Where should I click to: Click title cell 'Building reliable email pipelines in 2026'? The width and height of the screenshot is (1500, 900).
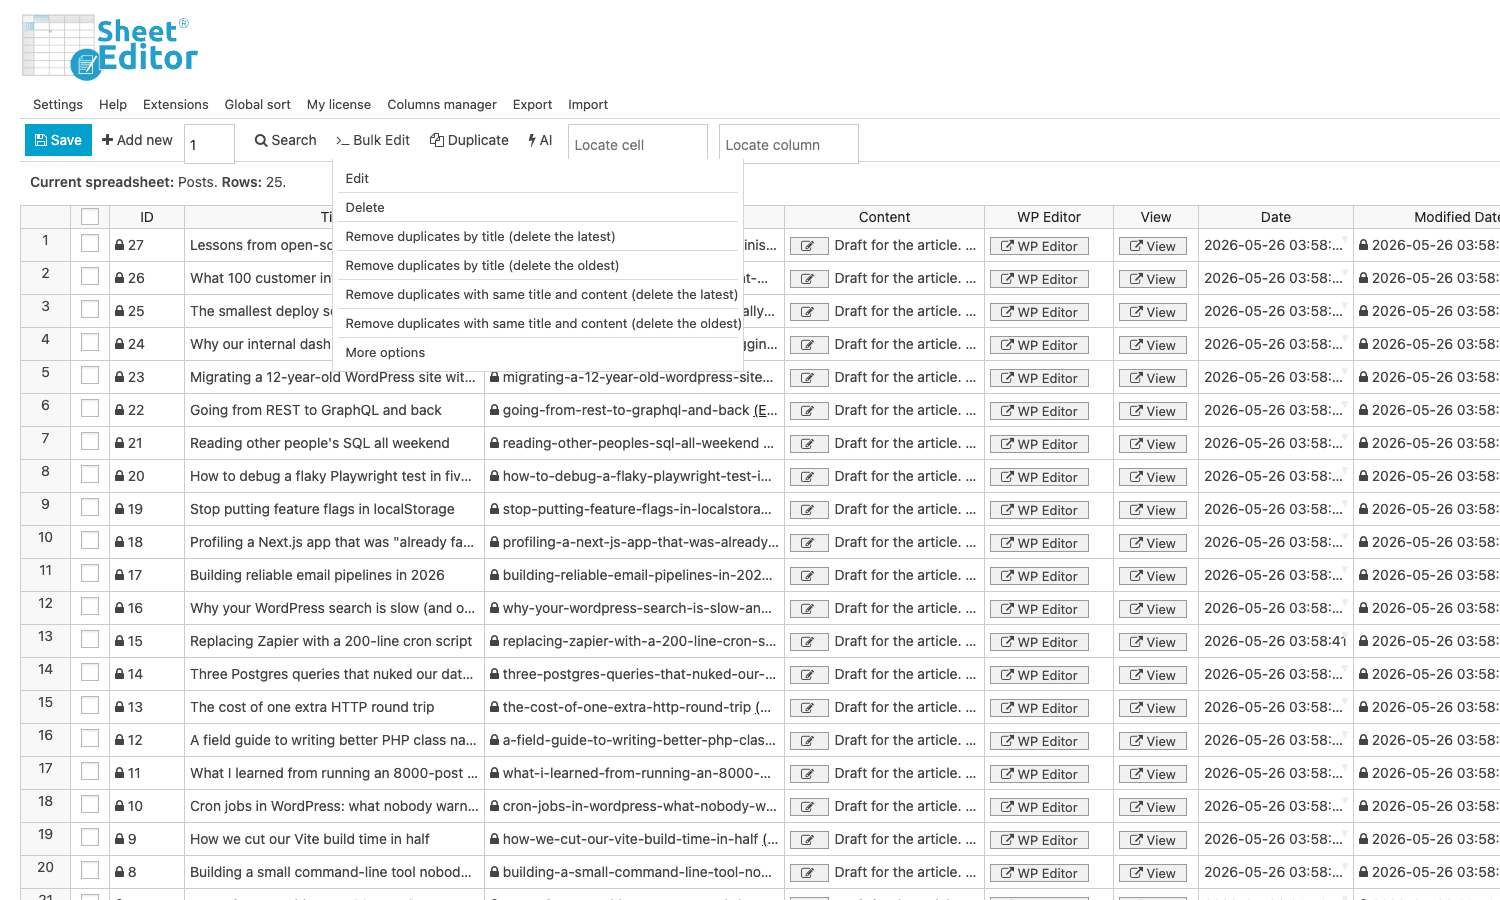tap(334, 575)
